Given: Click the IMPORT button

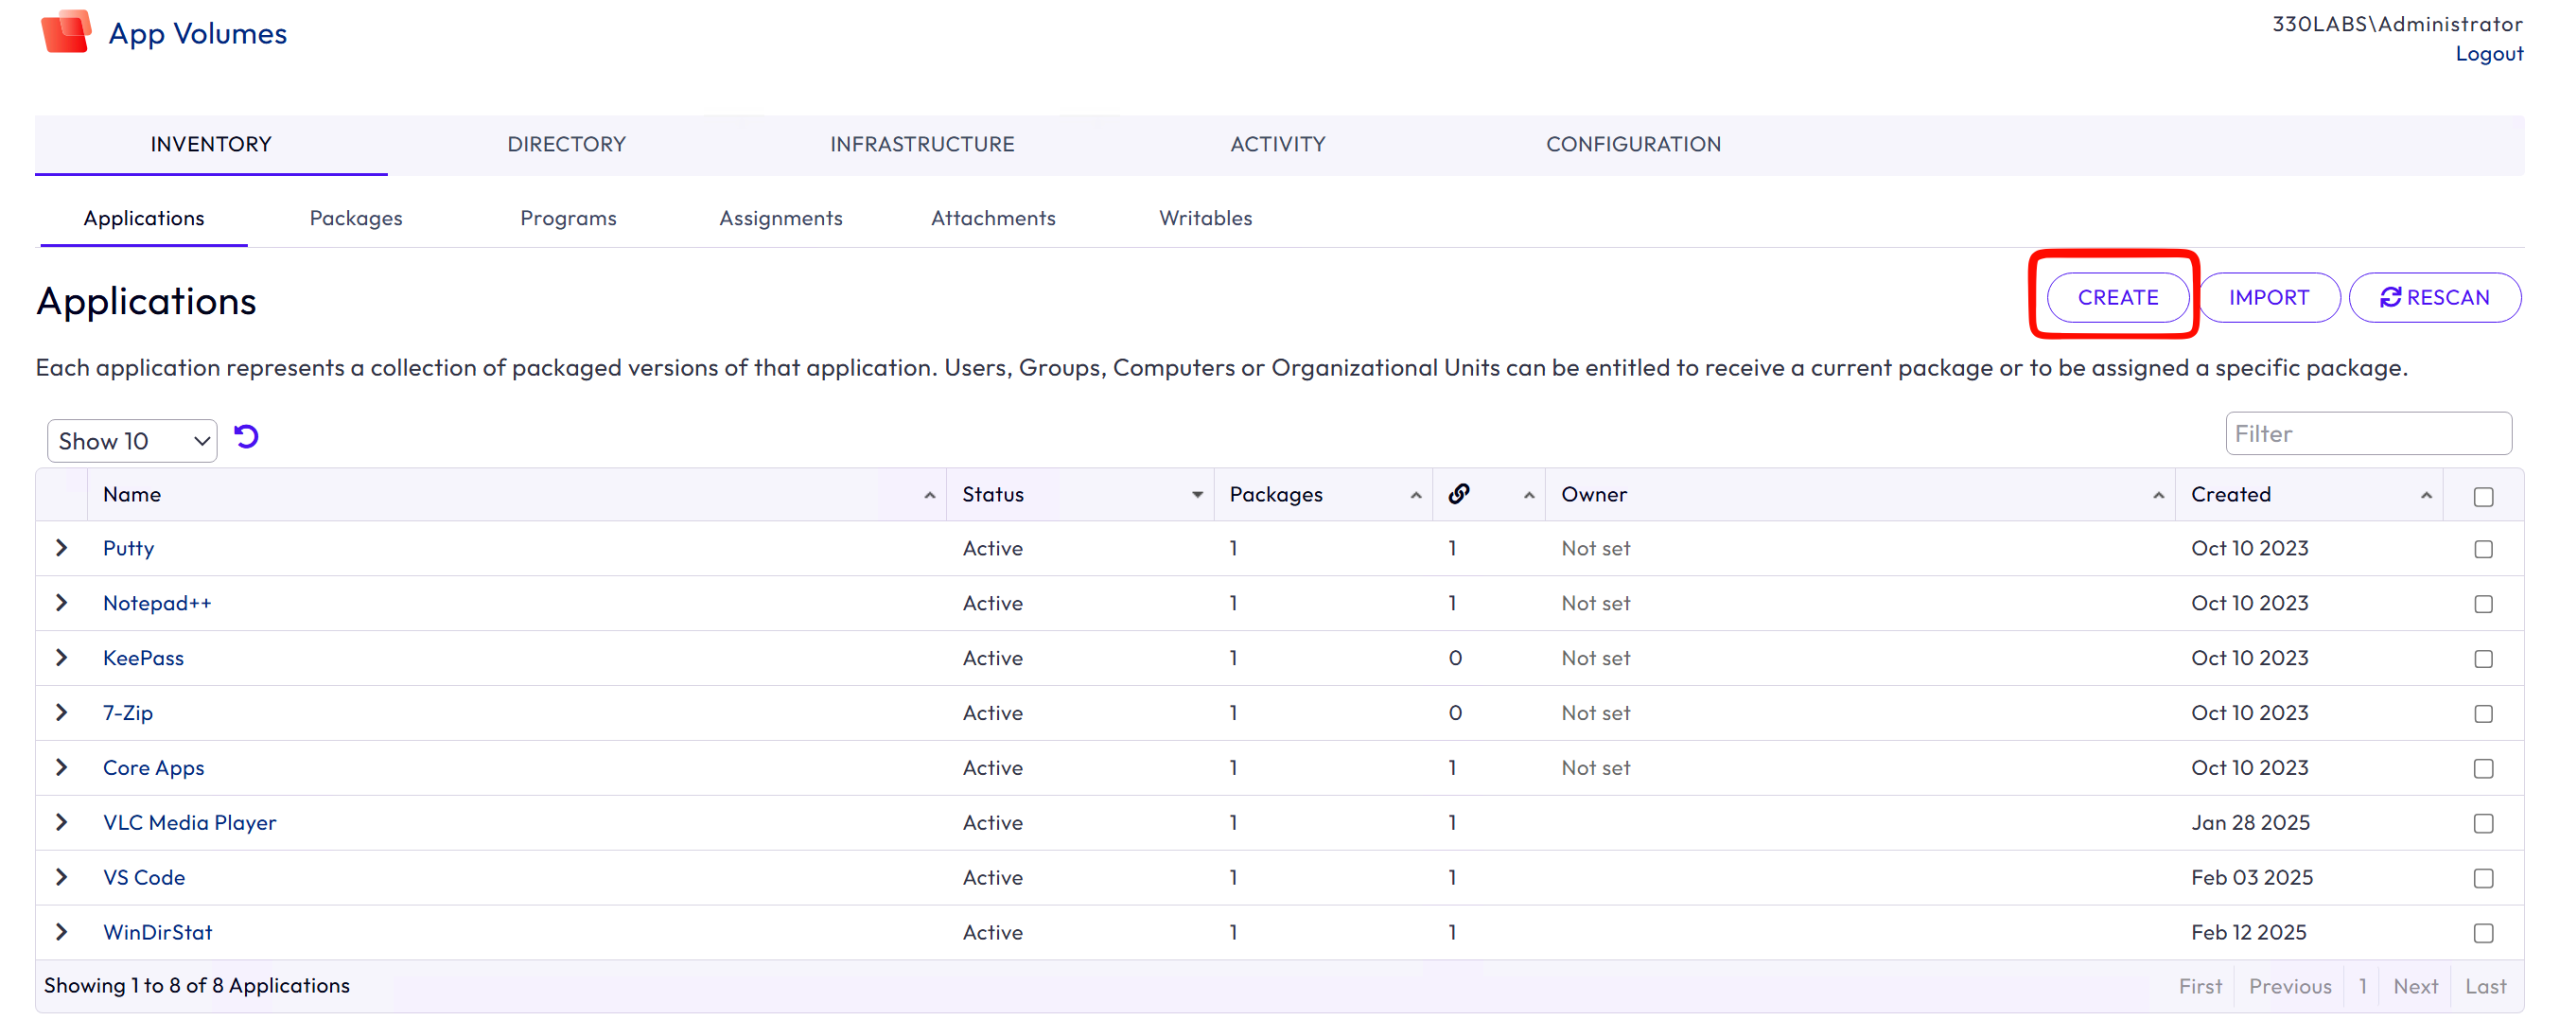Looking at the screenshot, I should tap(2268, 298).
